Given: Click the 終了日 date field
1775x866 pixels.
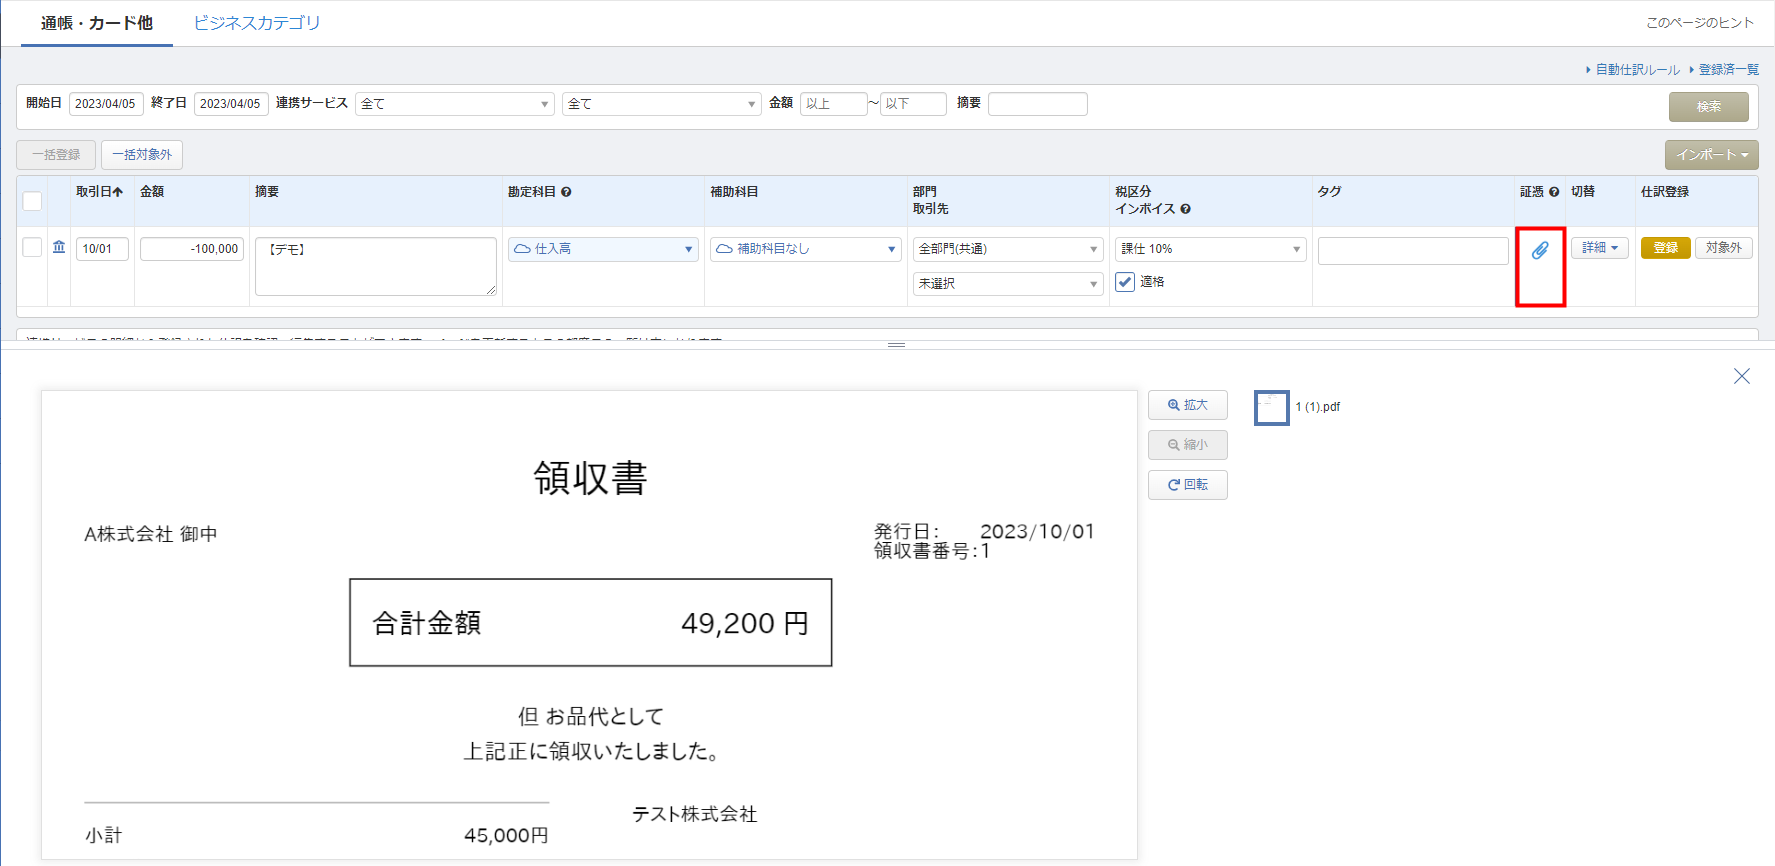Looking at the screenshot, I should 231,104.
